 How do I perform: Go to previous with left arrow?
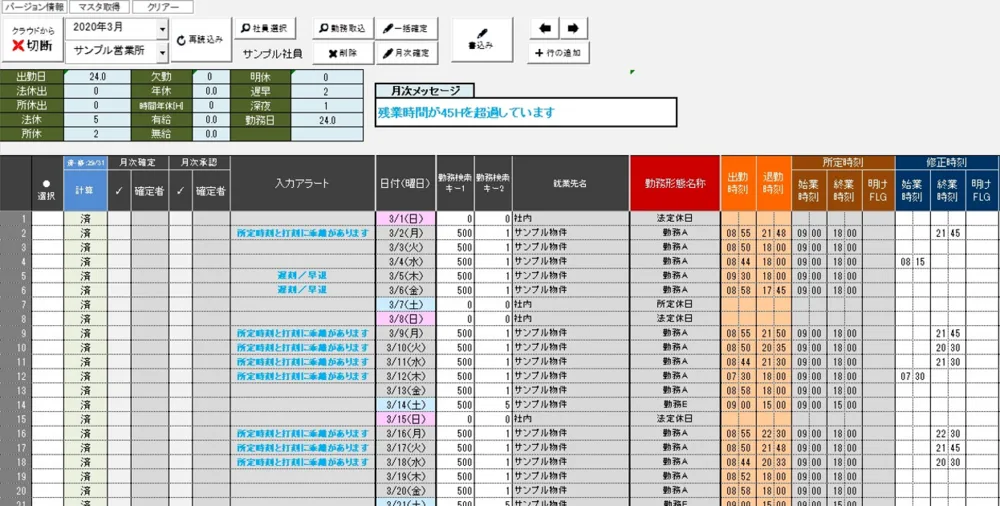[544, 29]
